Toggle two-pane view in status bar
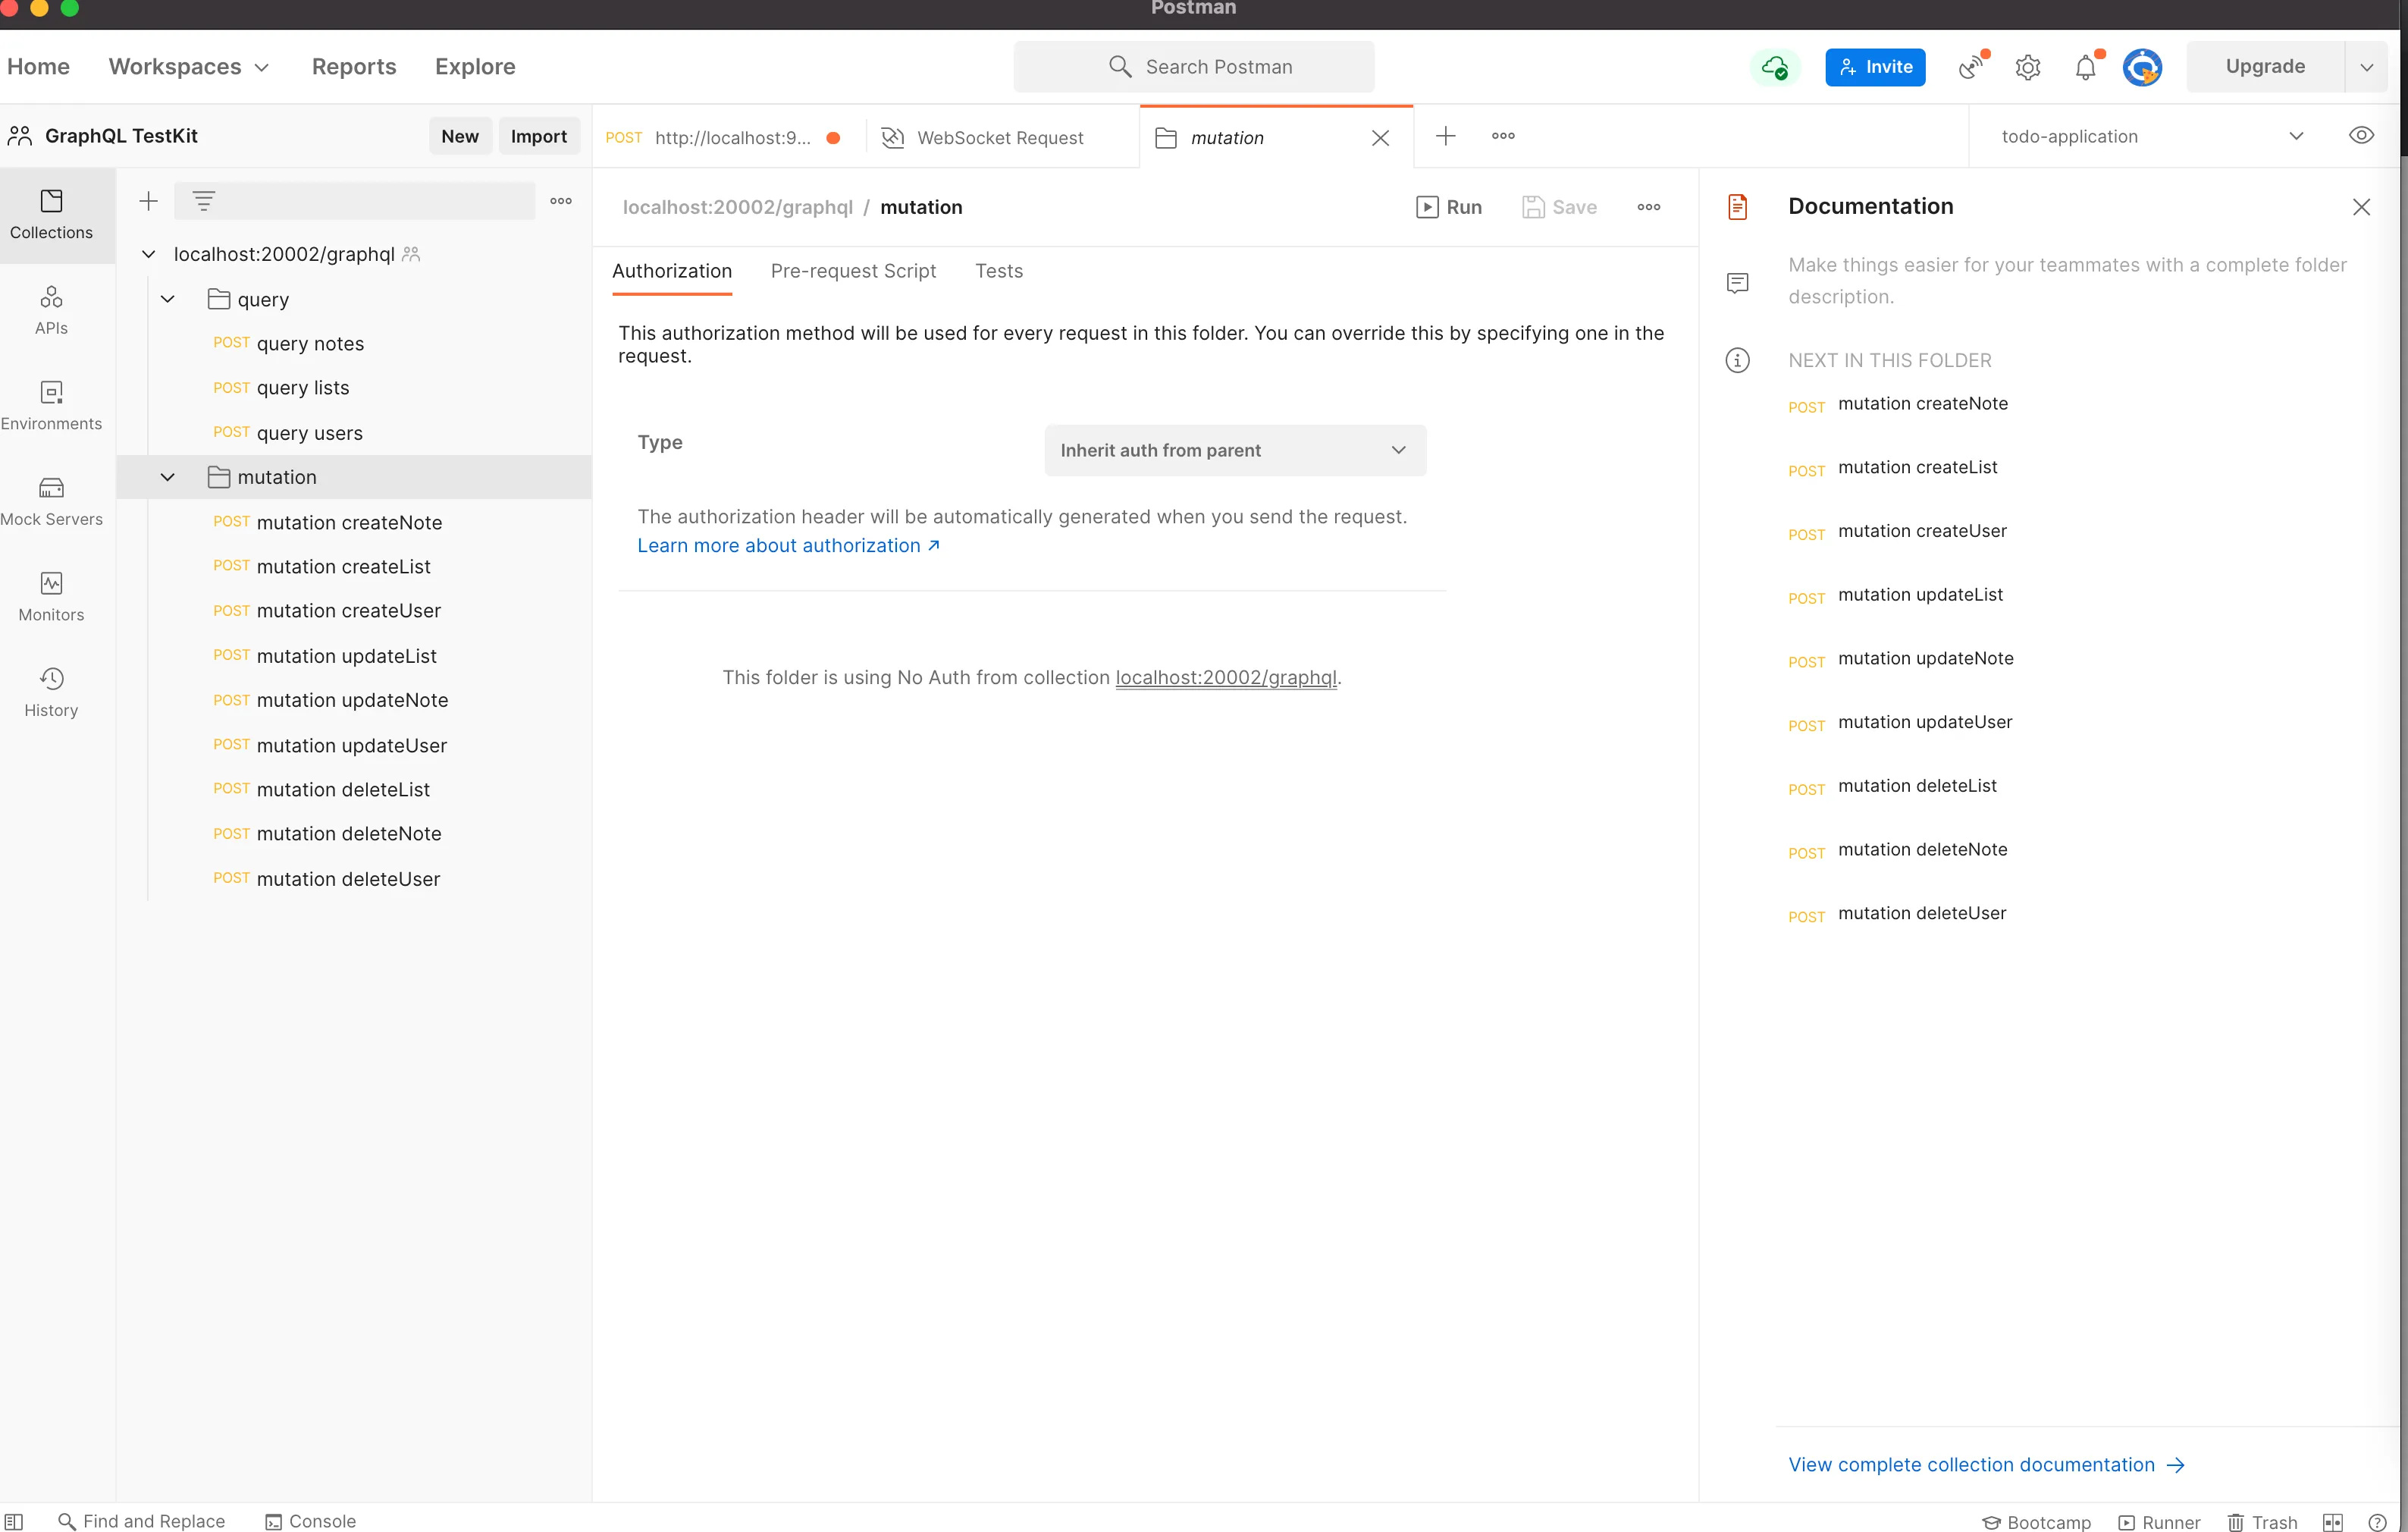The width and height of the screenshot is (2408, 1532). [2333, 1522]
